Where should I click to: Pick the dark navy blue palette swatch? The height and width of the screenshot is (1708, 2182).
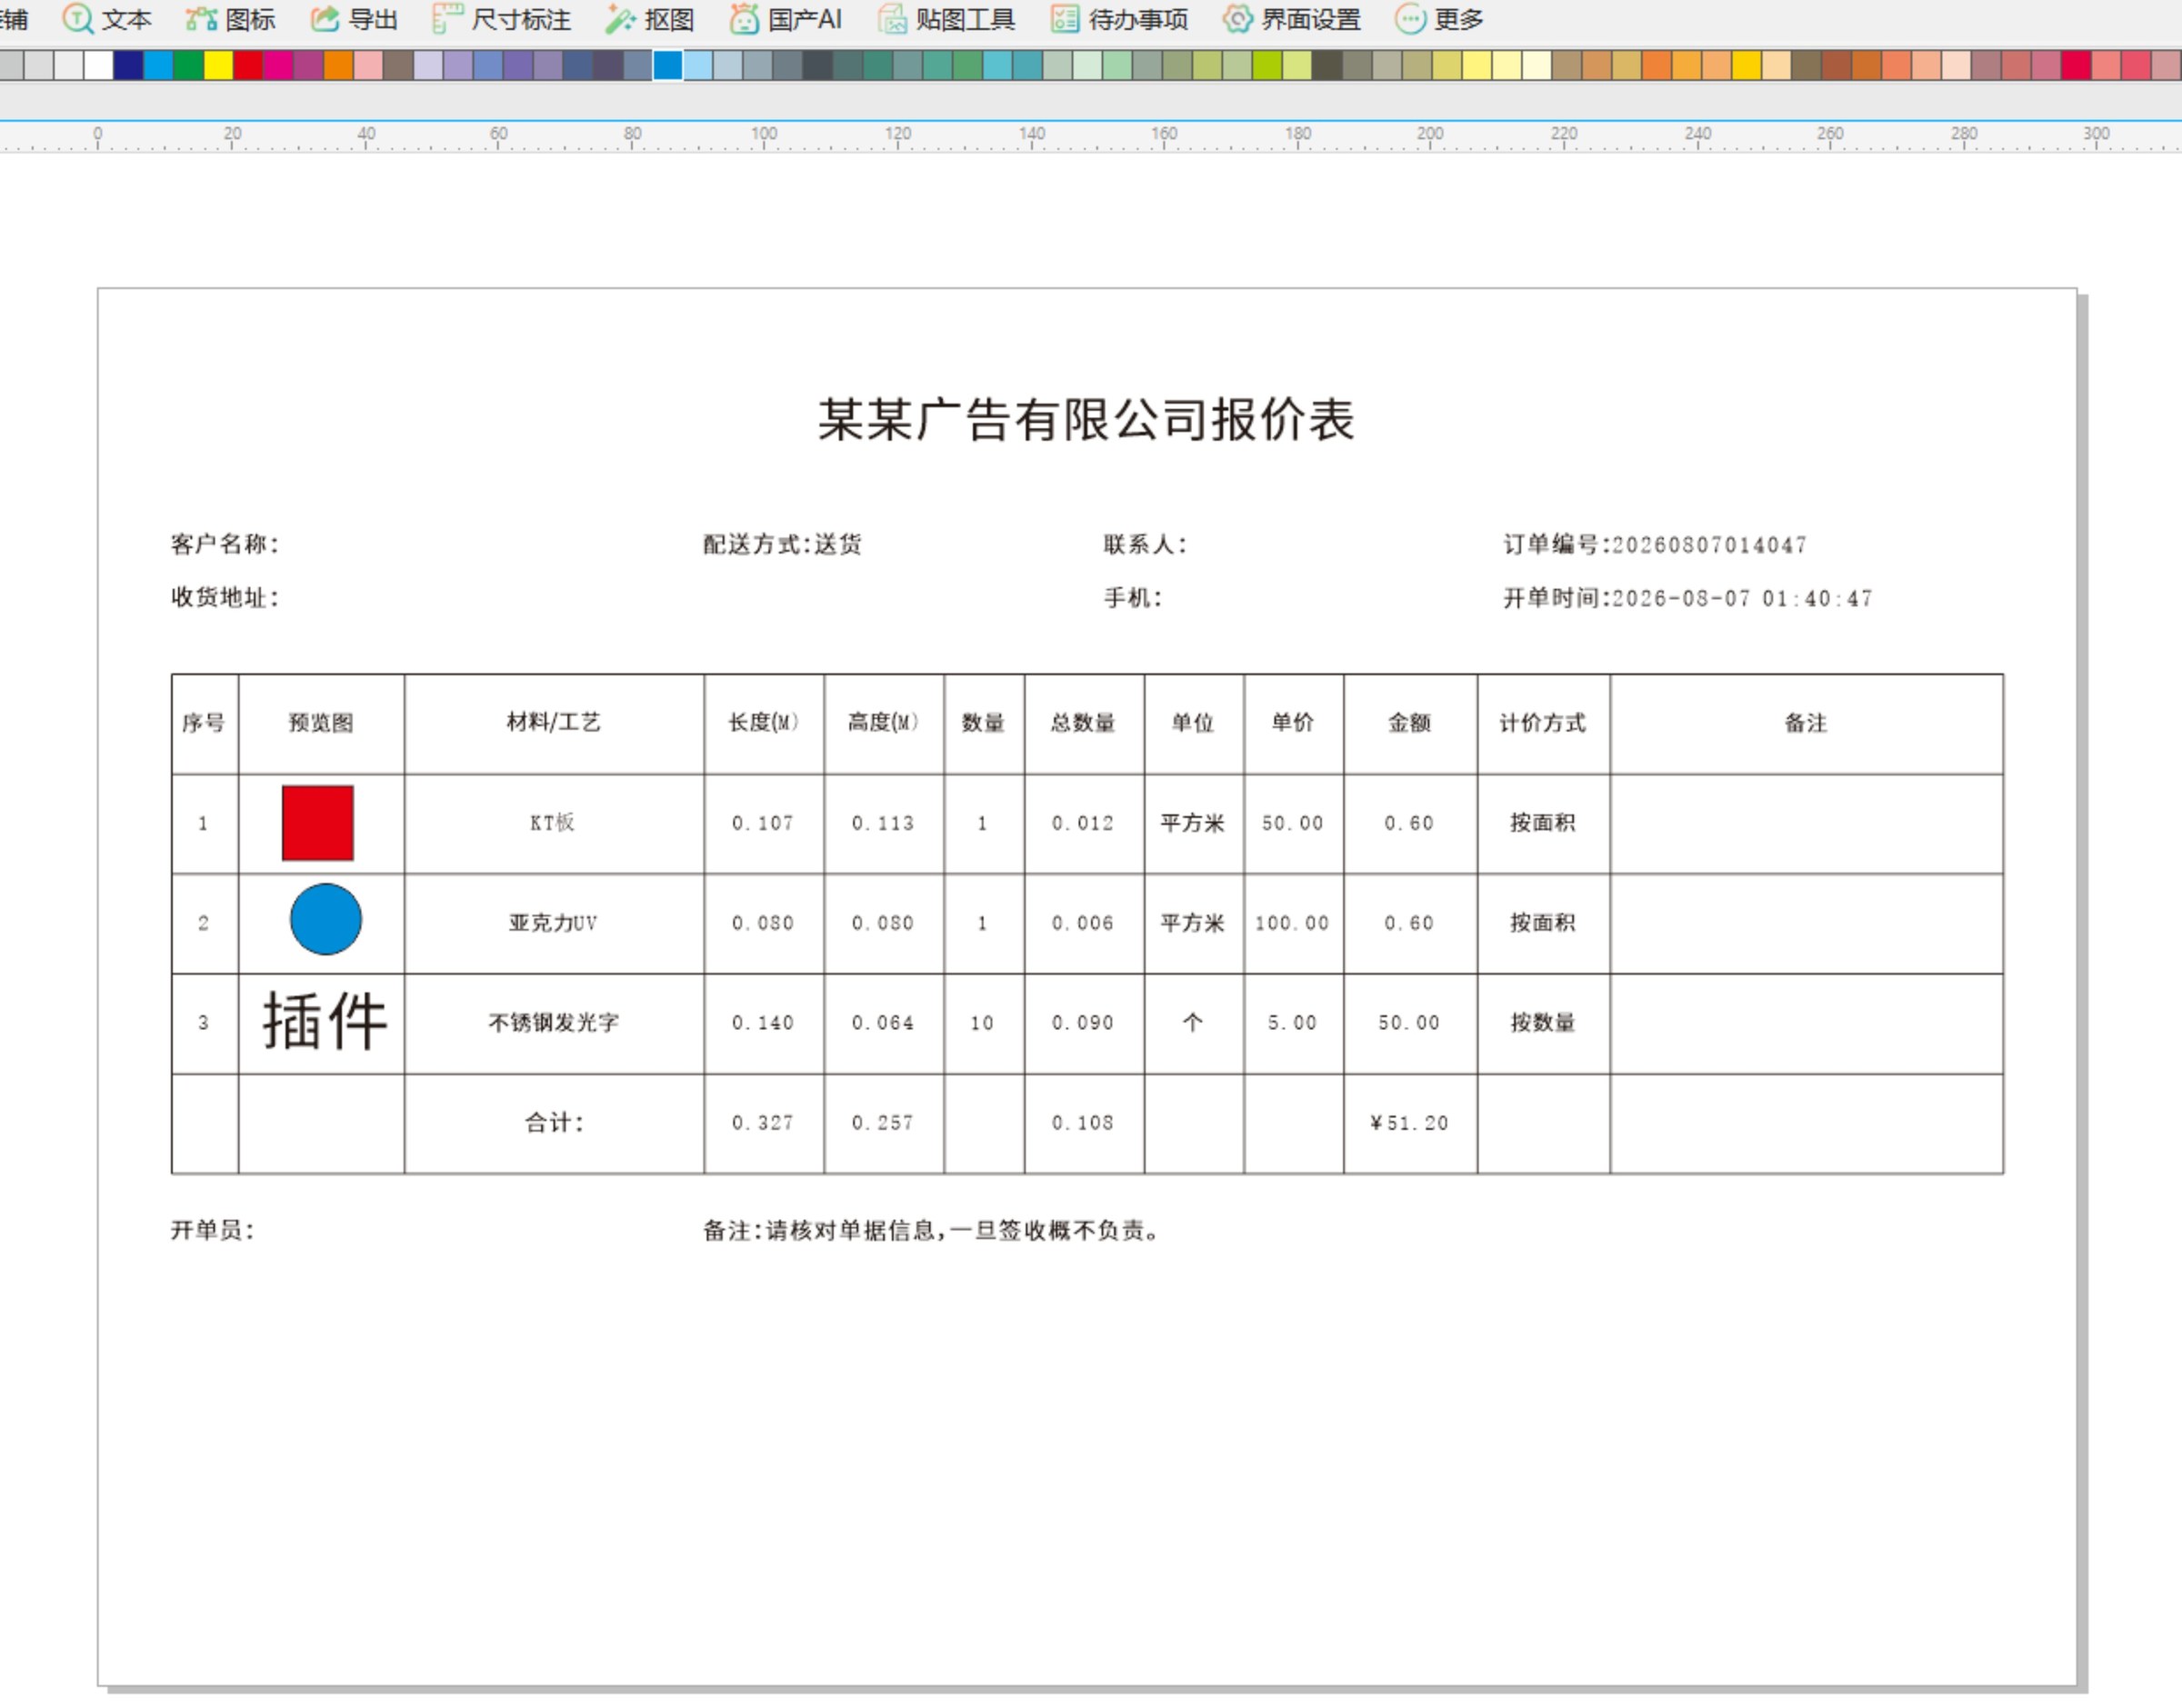pyautogui.click(x=128, y=65)
